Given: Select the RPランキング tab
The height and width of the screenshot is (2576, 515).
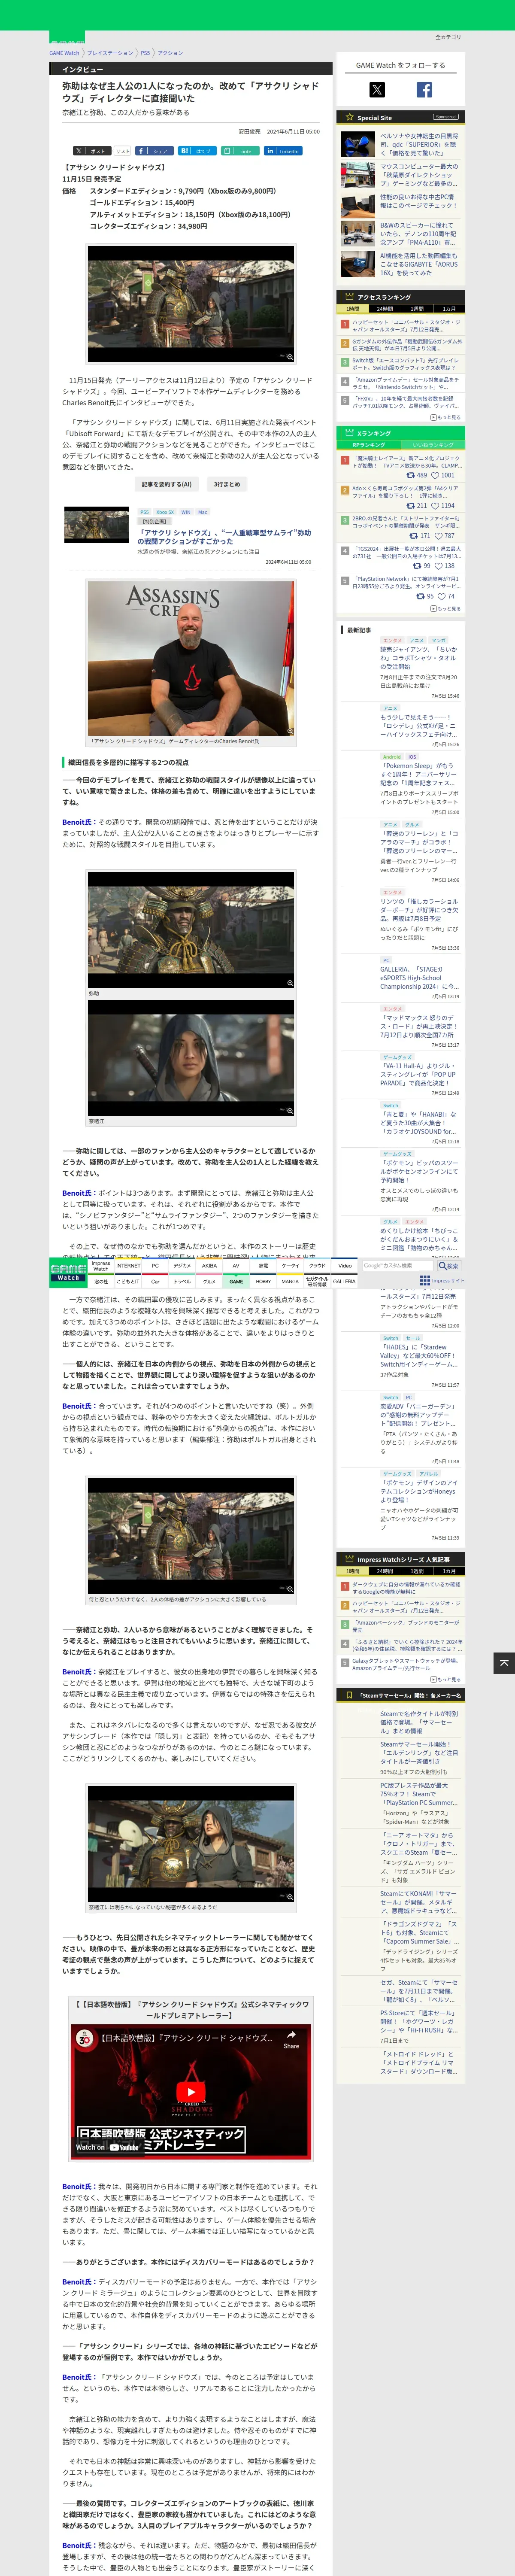Looking at the screenshot, I should tap(369, 445).
